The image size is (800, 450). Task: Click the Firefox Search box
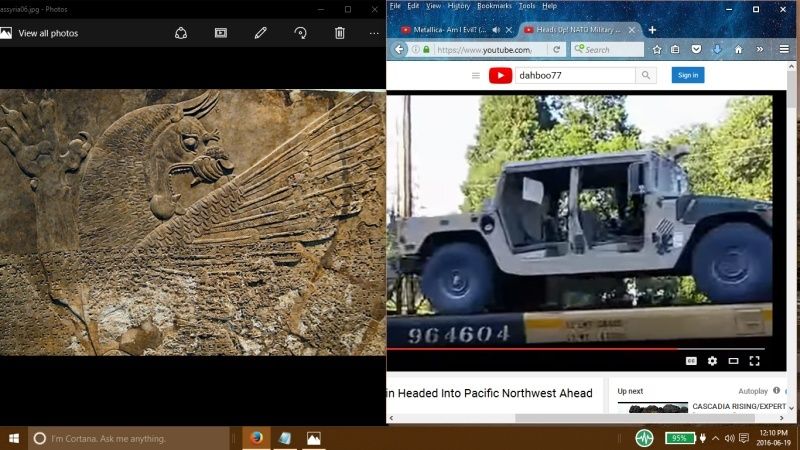[607, 49]
